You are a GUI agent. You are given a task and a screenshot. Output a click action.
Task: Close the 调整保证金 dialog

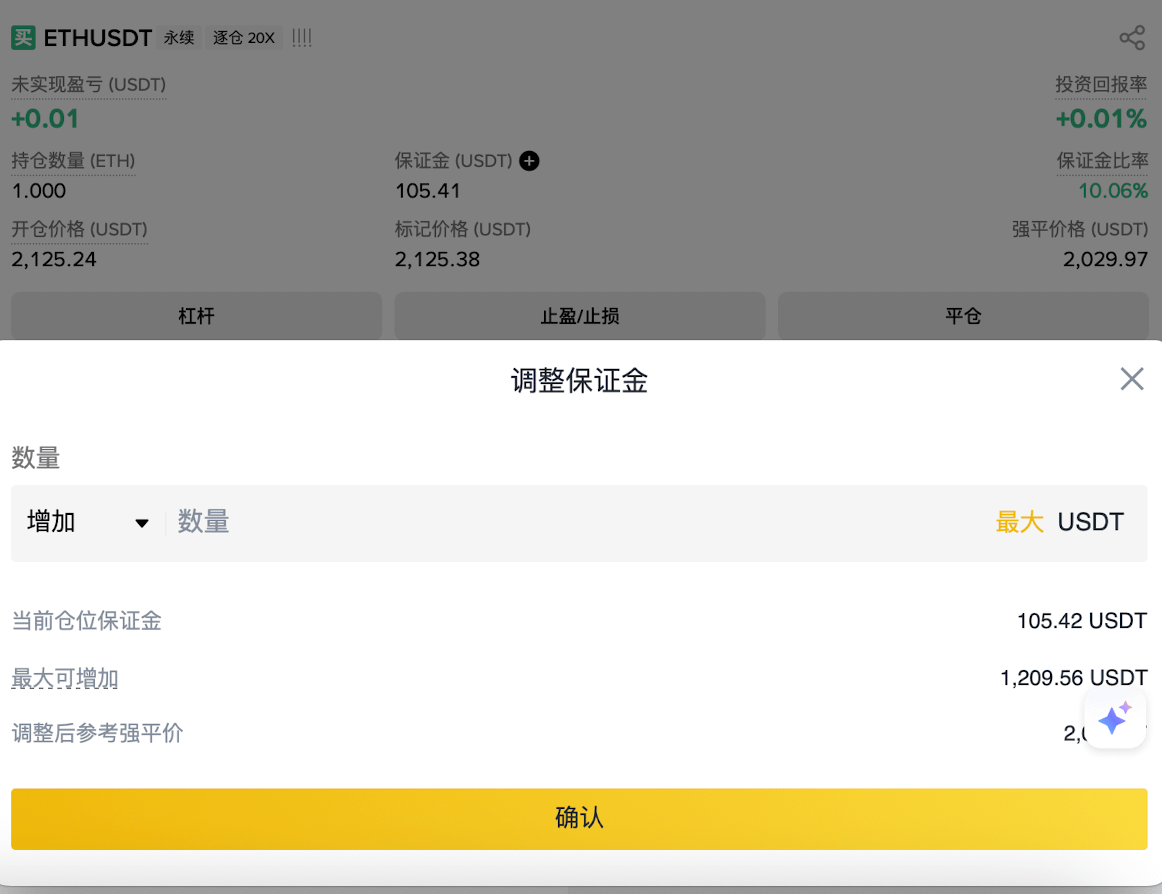tap(1131, 379)
